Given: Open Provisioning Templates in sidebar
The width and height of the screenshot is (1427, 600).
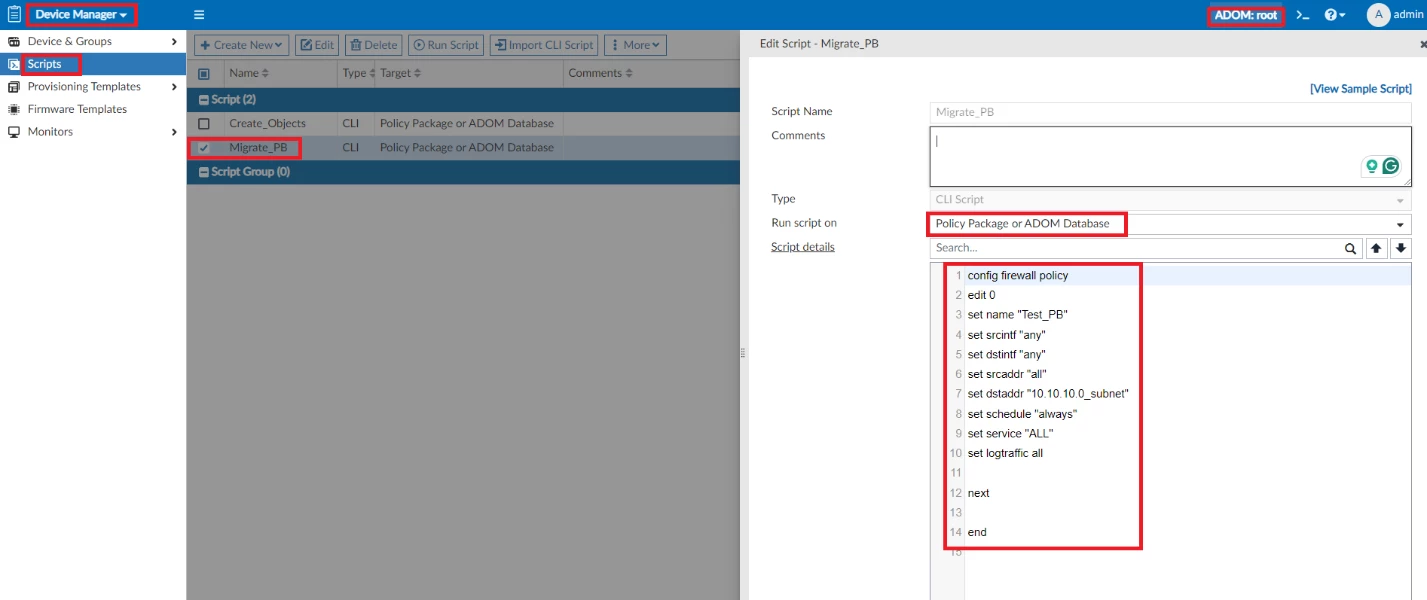Looking at the screenshot, I should (84, 87).
